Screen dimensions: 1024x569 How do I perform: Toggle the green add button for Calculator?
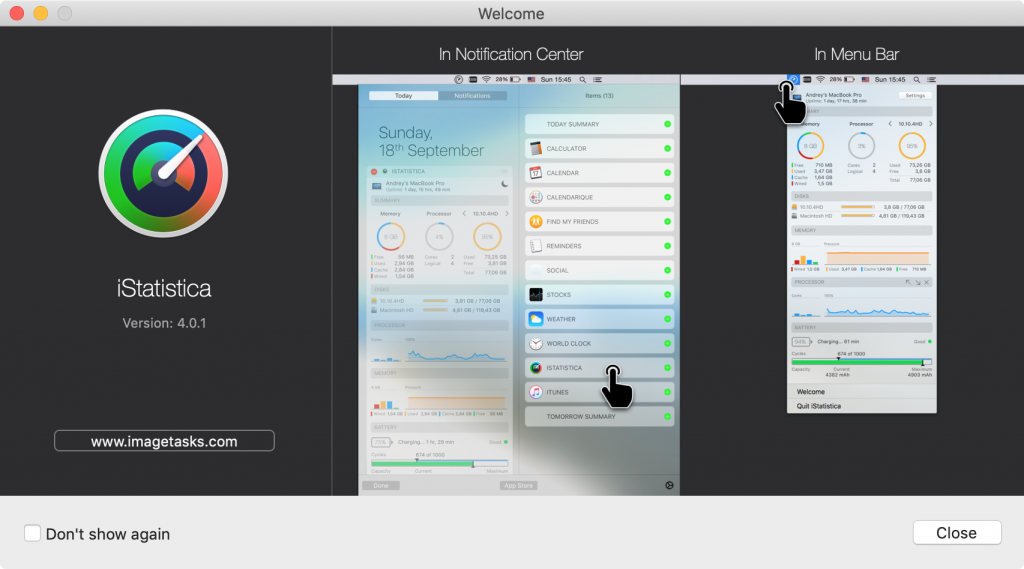[x=667, y=148]
